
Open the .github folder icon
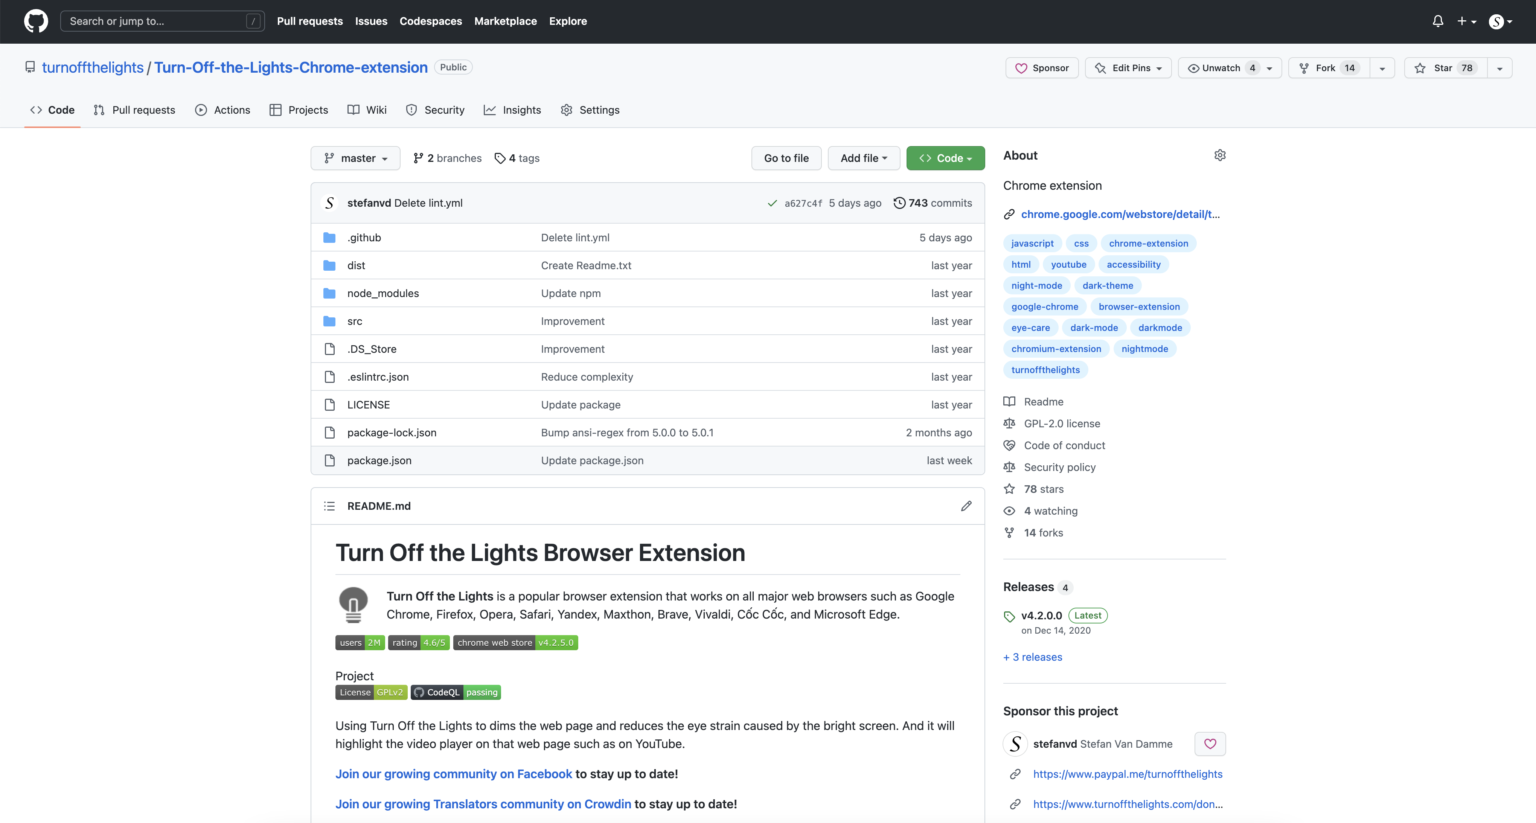point(330,237)
